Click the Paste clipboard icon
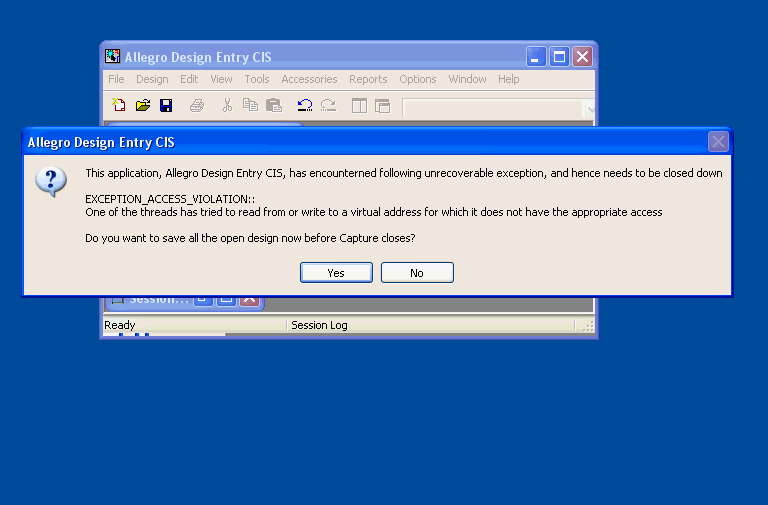 pos(274,105)
